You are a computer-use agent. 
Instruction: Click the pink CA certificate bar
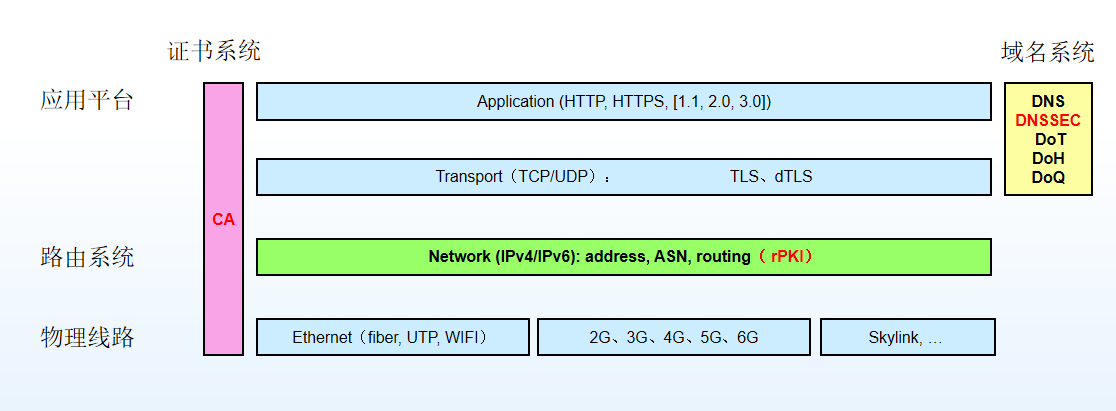coord(223,219)
